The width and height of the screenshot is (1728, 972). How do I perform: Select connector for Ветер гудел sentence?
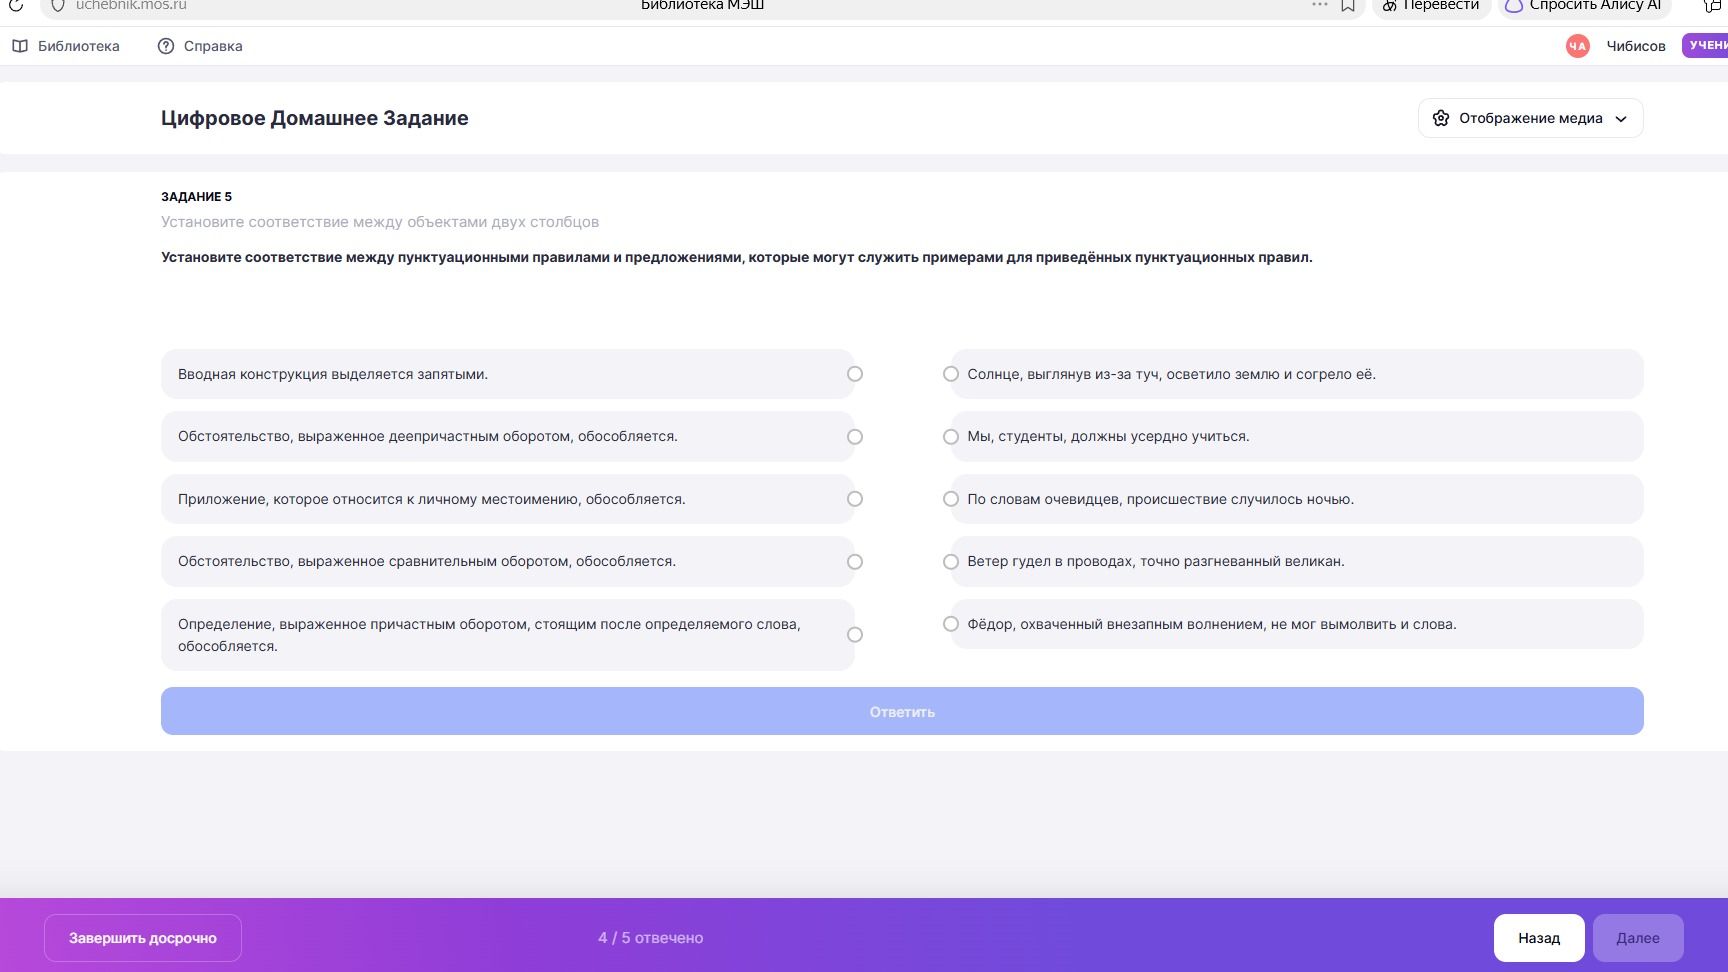coord(951,562)
